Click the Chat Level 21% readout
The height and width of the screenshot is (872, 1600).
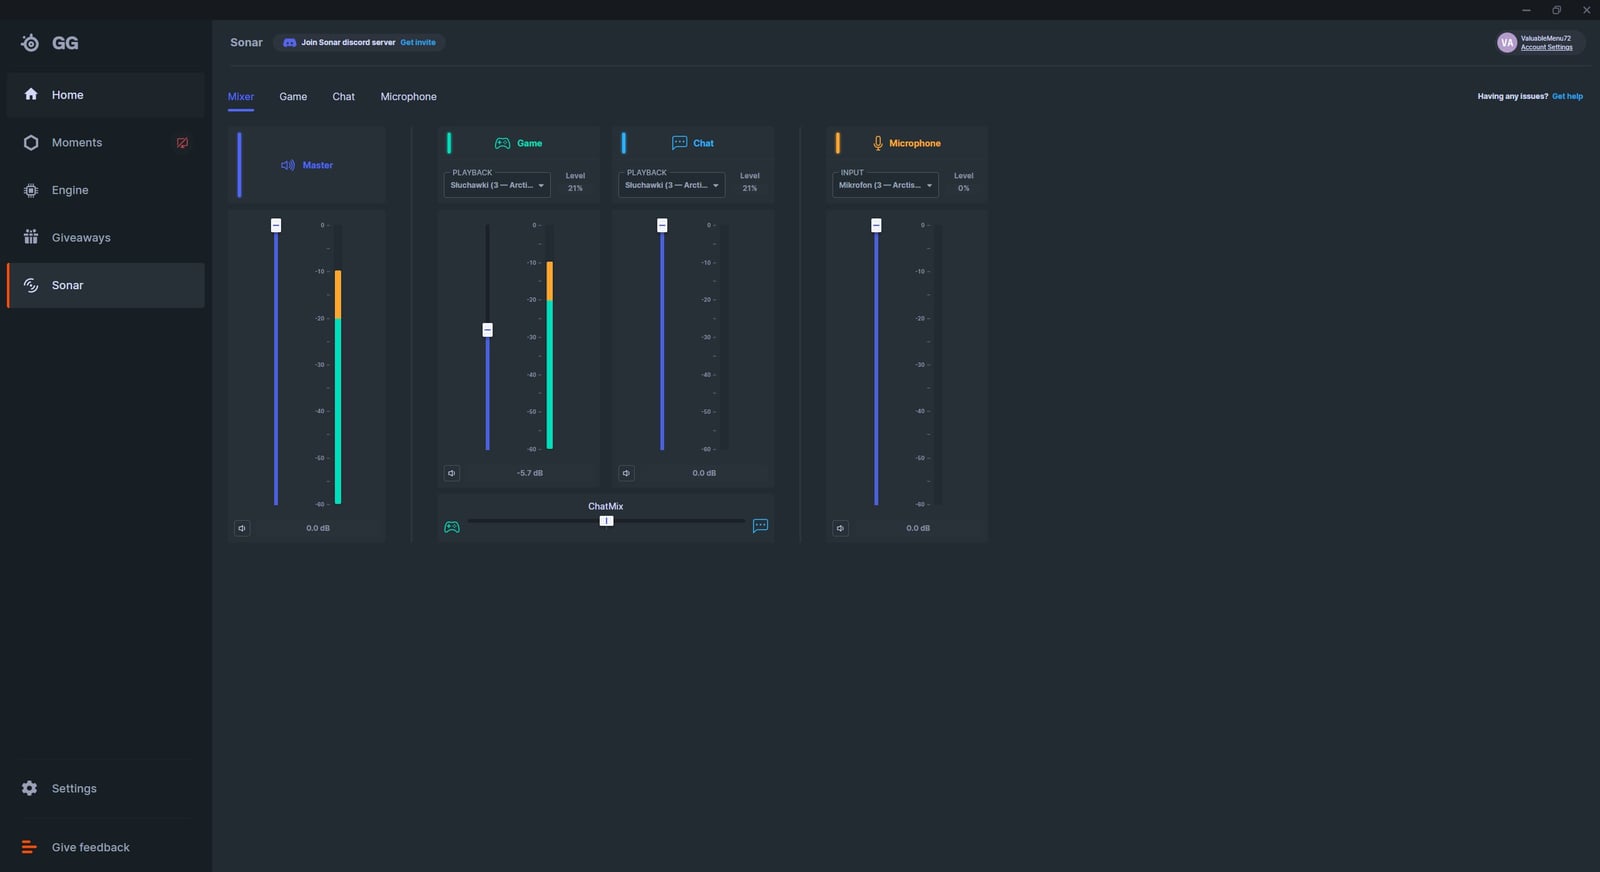750,182
